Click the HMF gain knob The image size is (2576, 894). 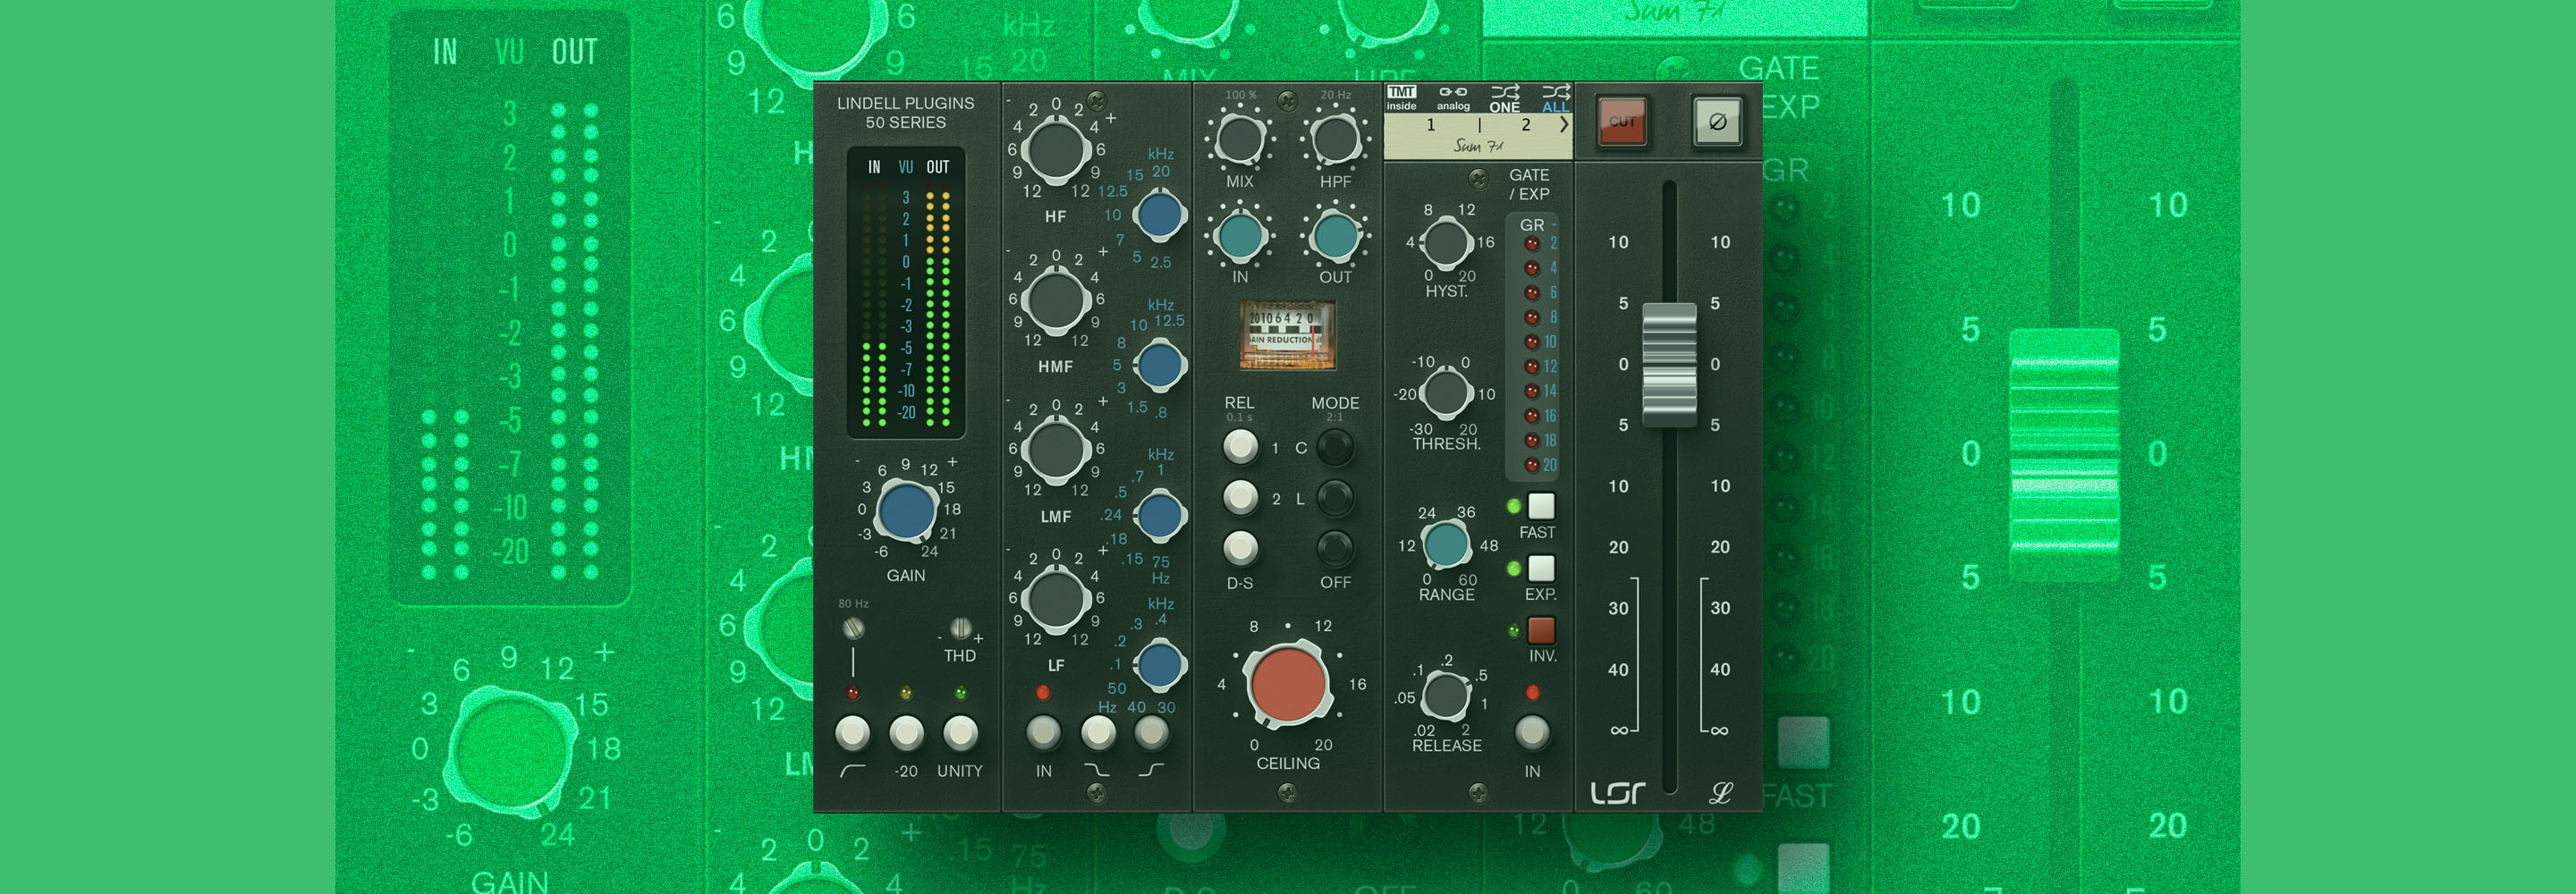pyautogui.click(x=1056, y=300)
